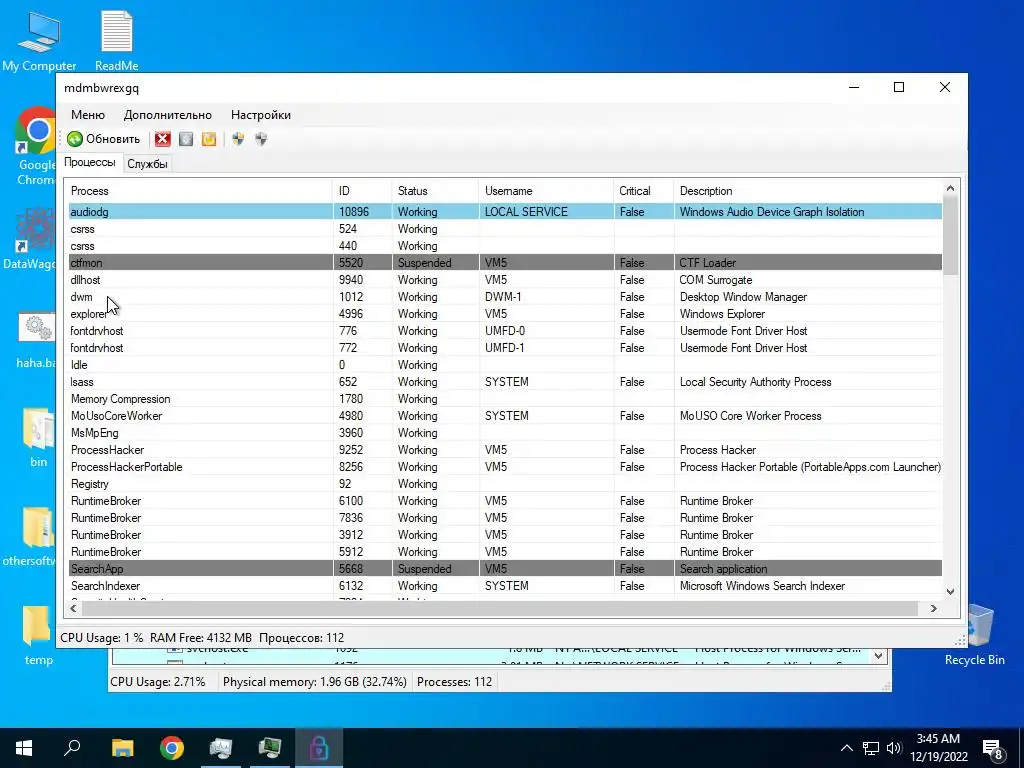The image size is (1024, 768).
Task: Click the temp folder on desktop
Action: (37, 635)
